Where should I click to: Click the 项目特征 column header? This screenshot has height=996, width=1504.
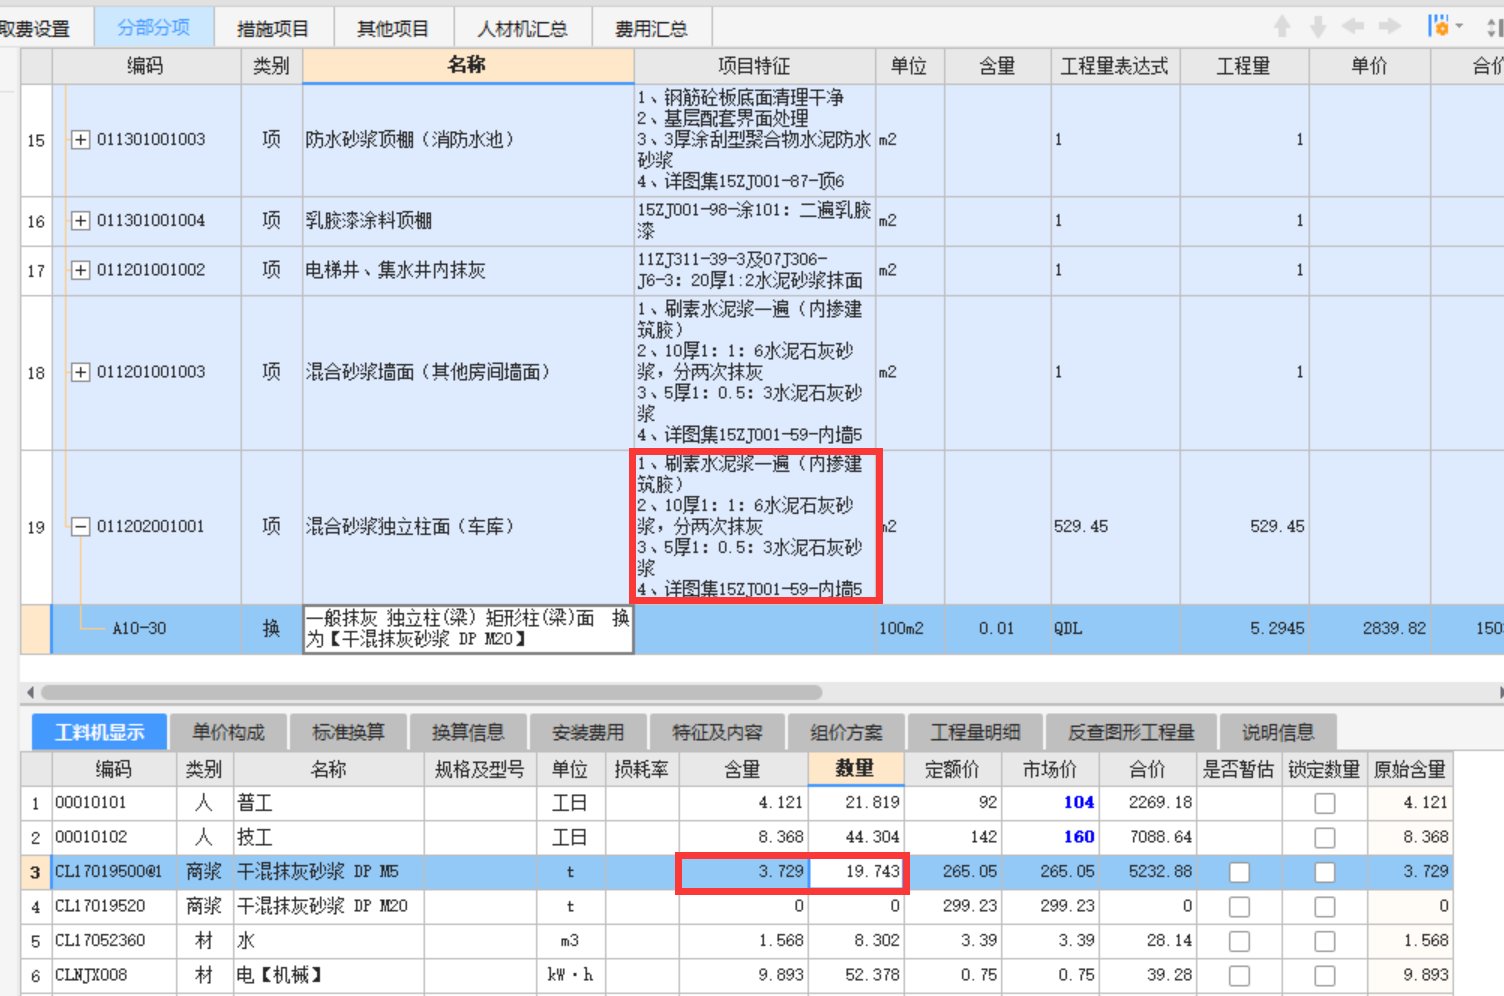point(755,66)
